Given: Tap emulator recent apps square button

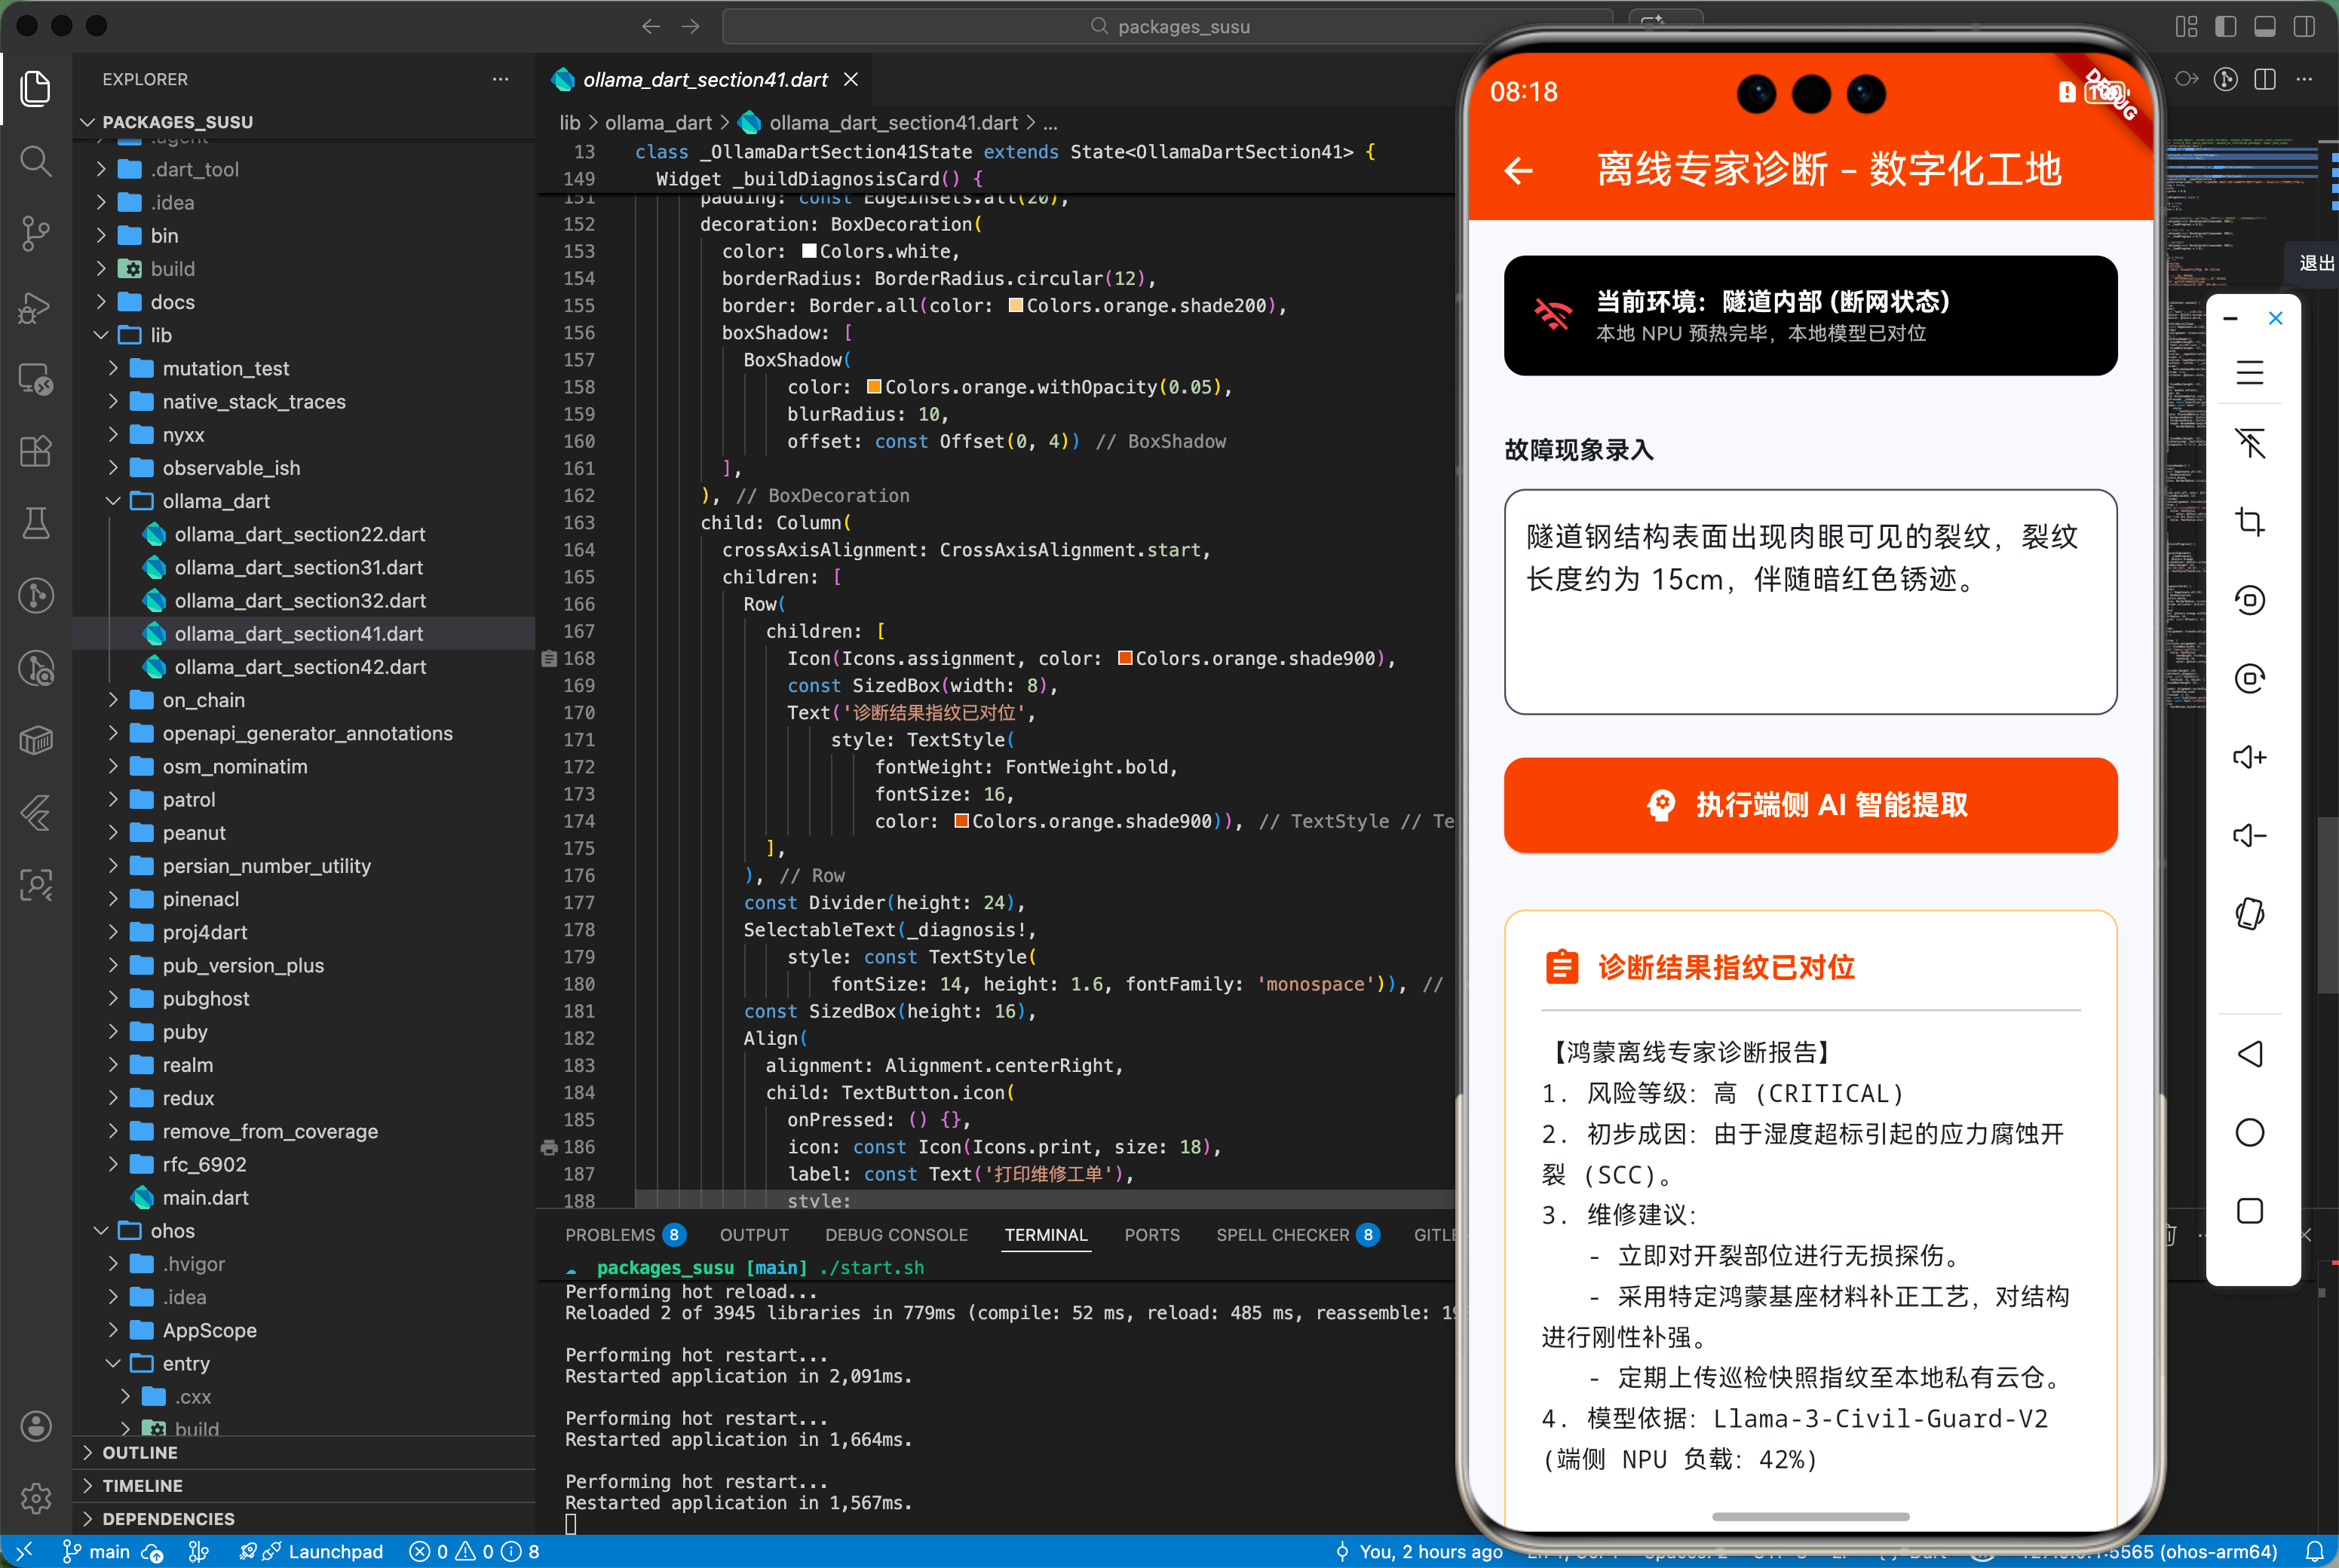Looking at the screenshot, I should (2250, 1211).
